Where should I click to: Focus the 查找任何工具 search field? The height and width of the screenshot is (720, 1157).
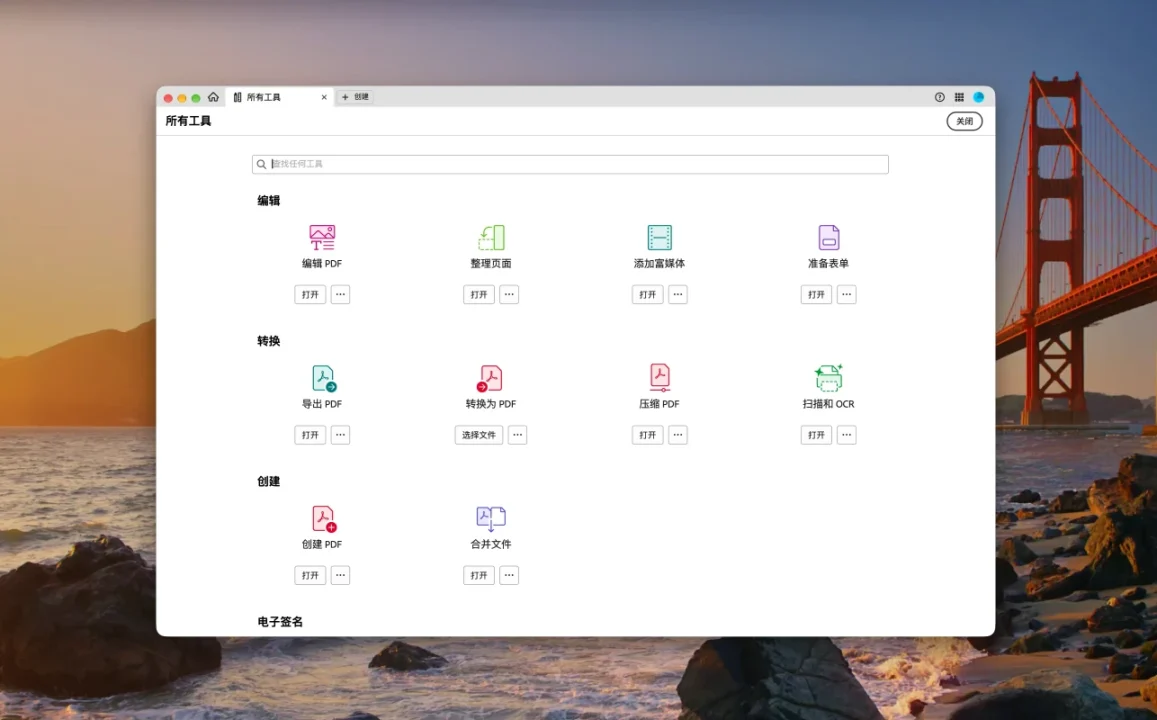coord(570,165)
